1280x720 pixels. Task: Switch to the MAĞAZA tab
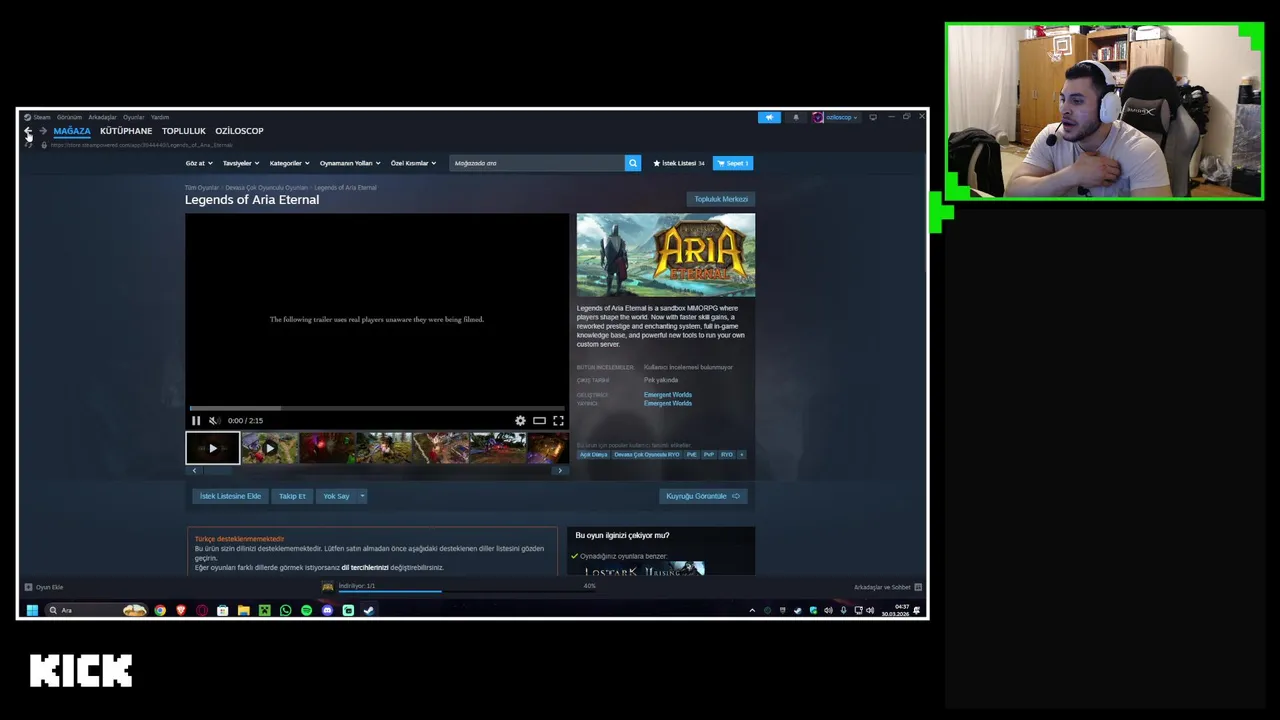click(x=72, y=131)
